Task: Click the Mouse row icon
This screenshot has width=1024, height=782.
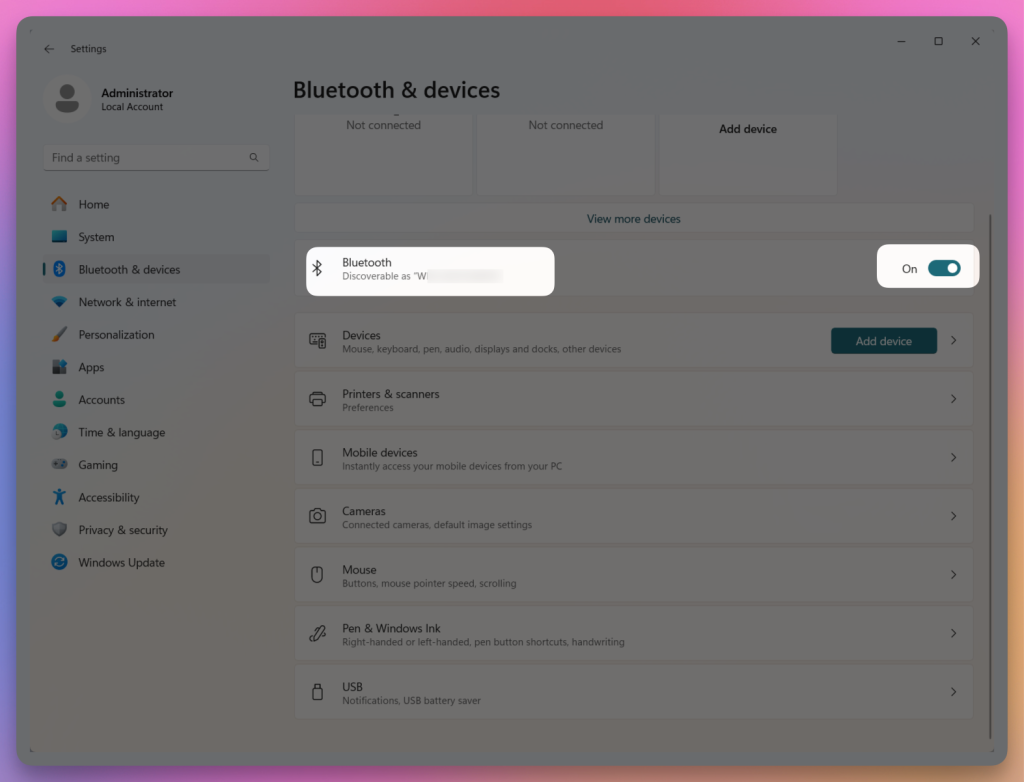Action: tap(317, 575)
